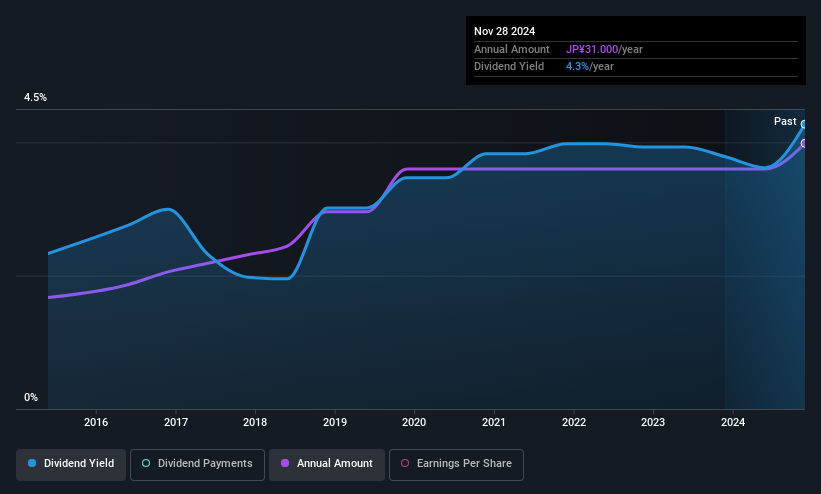This screenshot has height=494, width=821.
Task: Click the 2019 x-axis label
Action: coord(335,422)
